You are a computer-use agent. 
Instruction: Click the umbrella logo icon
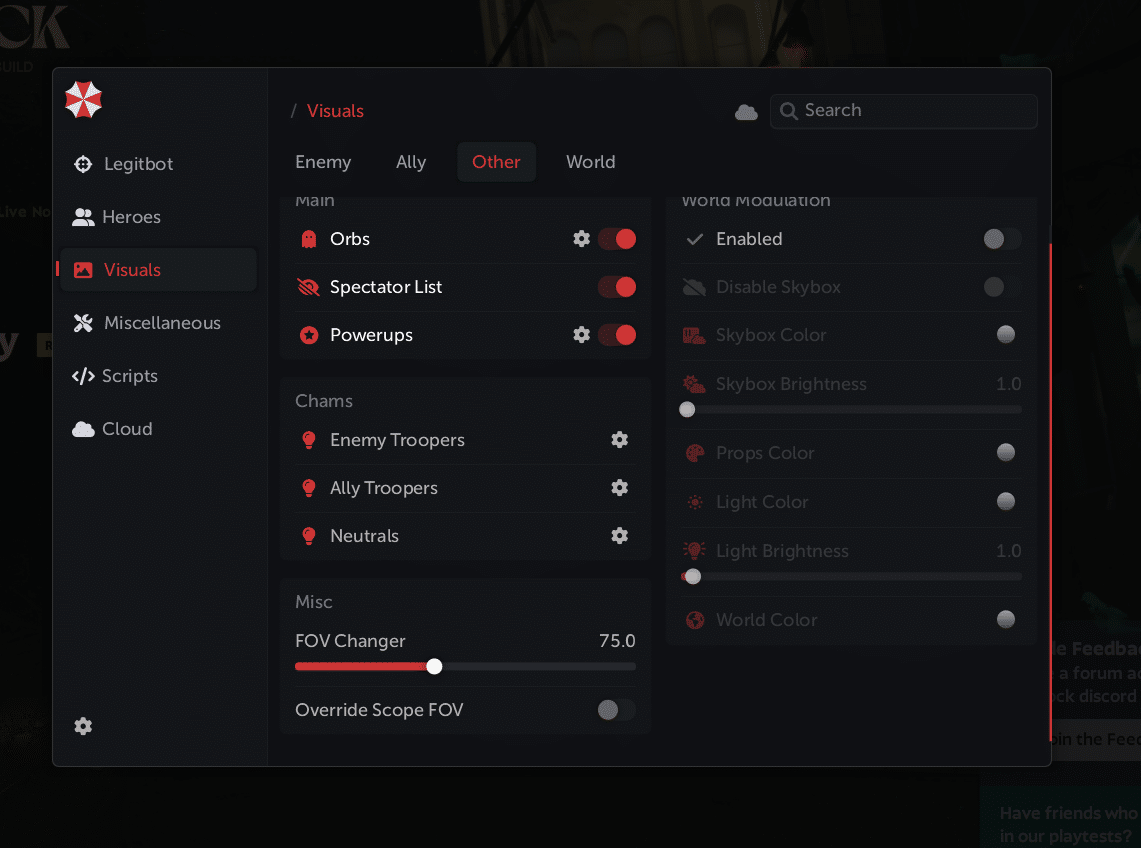pos(84,100)
